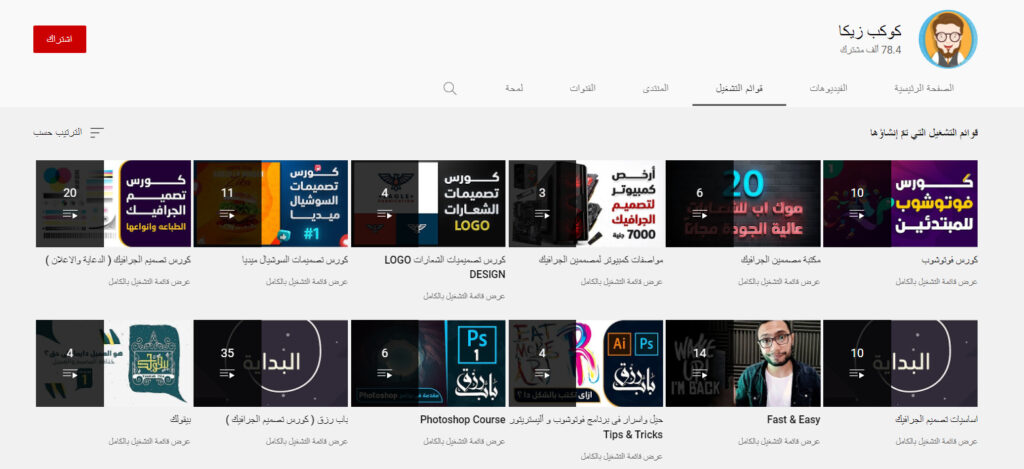This screenshot has width=1024, height=469.
Task: Click the sort lines icon beside الترتيب حسب
Action: click(97, 132)
